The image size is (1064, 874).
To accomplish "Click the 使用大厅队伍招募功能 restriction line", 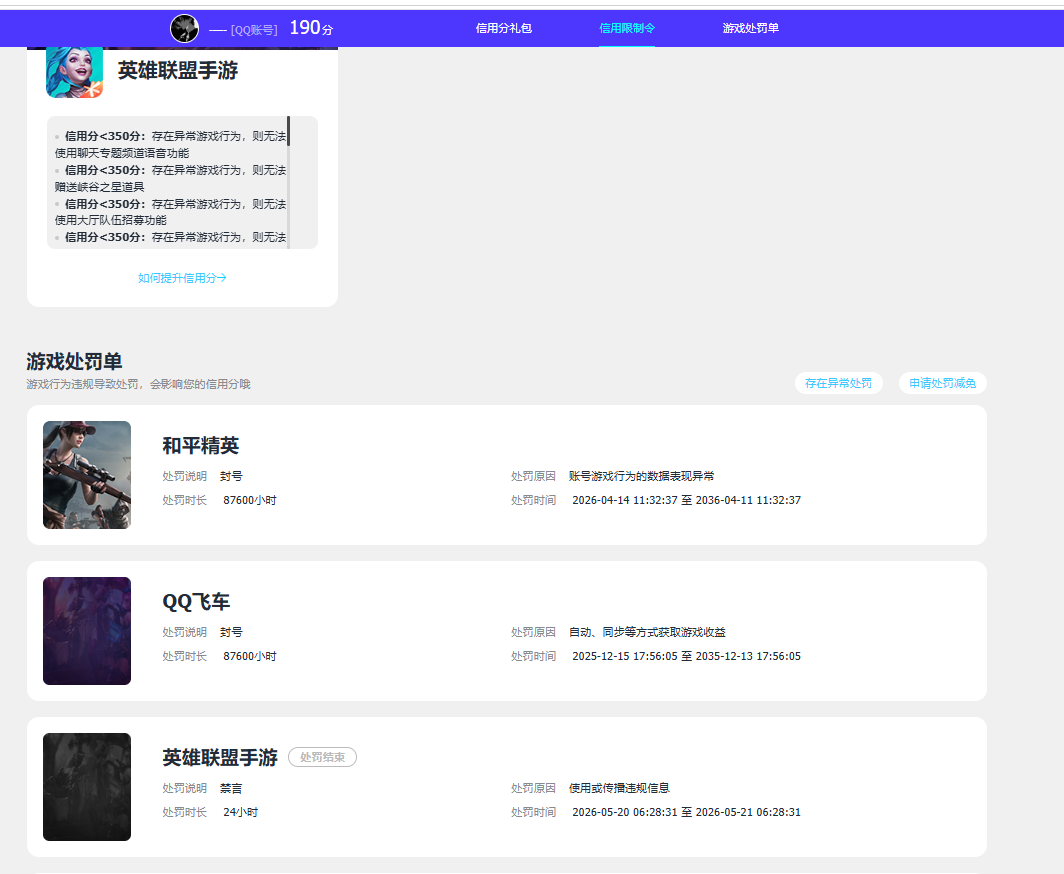I will pyautogui.click(x=111, y=220).
